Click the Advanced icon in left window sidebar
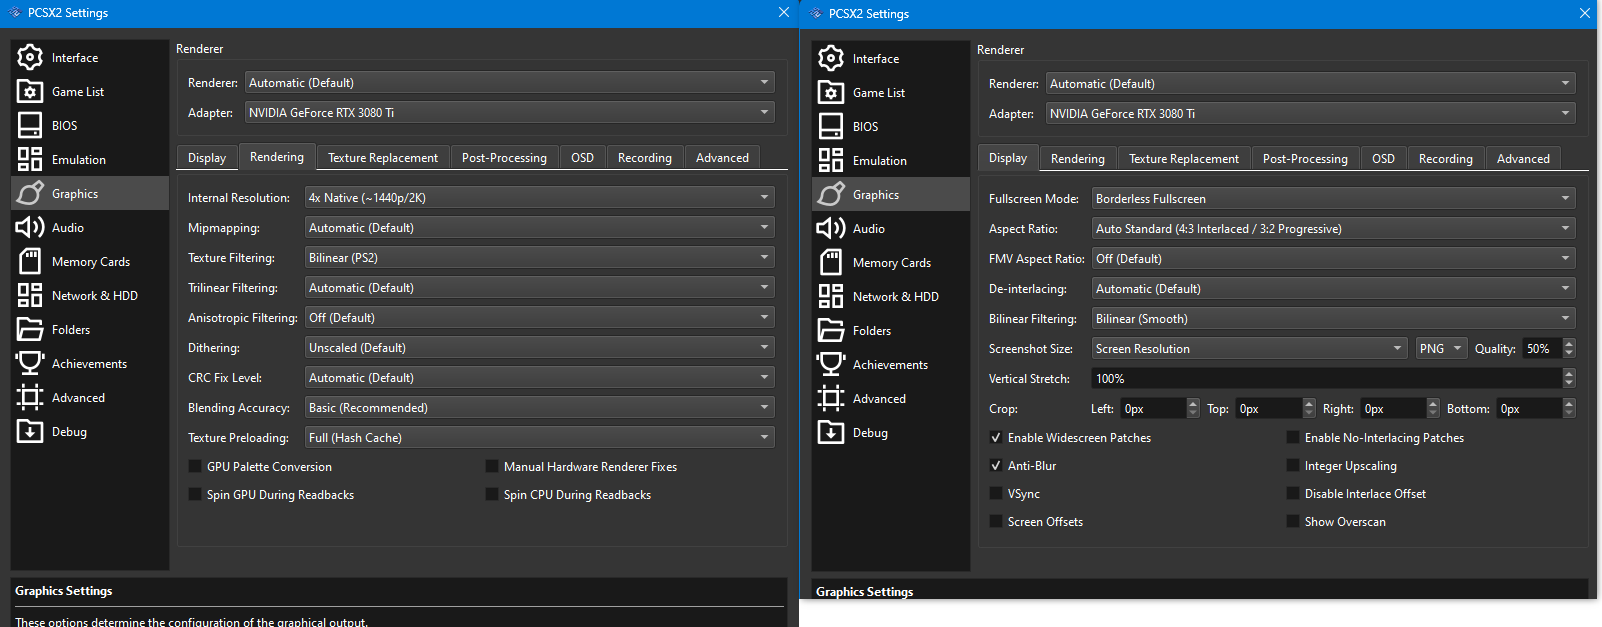This screenshot has width=1602, height=627. 30,397
